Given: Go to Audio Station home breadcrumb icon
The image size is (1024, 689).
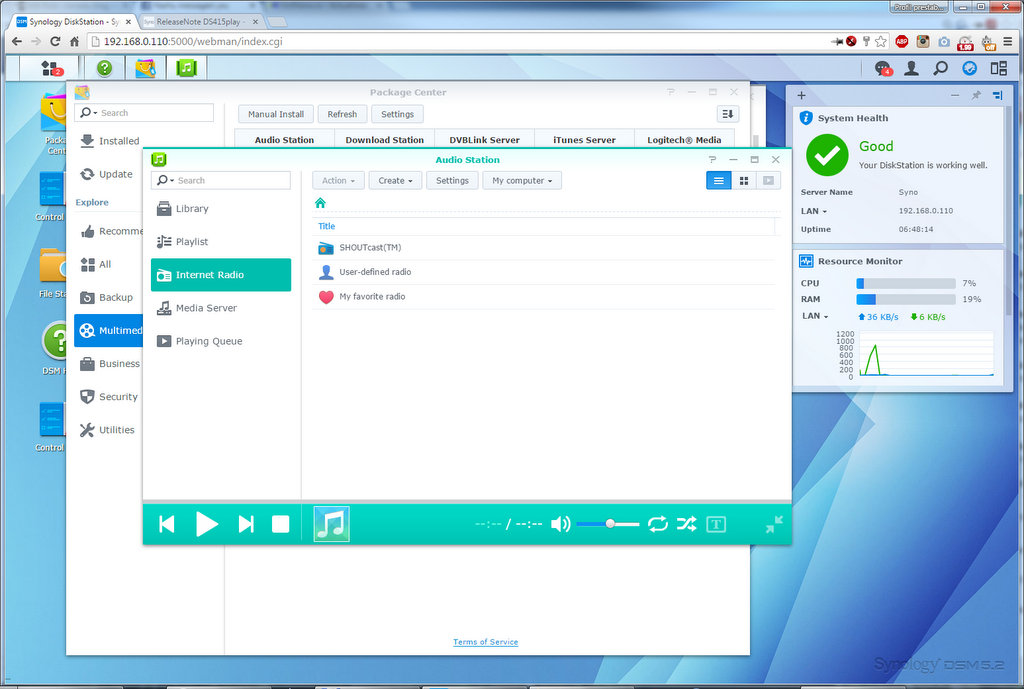Looking at the screenshot, I should click(320, 203).
